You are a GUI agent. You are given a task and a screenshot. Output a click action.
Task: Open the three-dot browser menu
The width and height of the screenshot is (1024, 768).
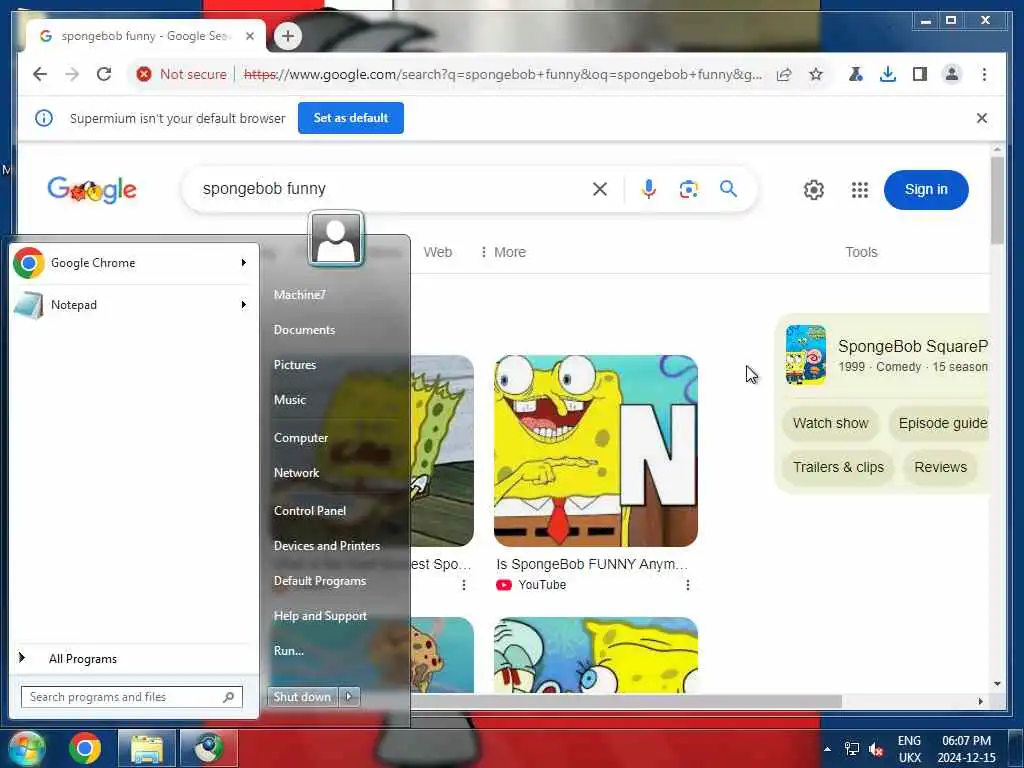click(984, 74)
